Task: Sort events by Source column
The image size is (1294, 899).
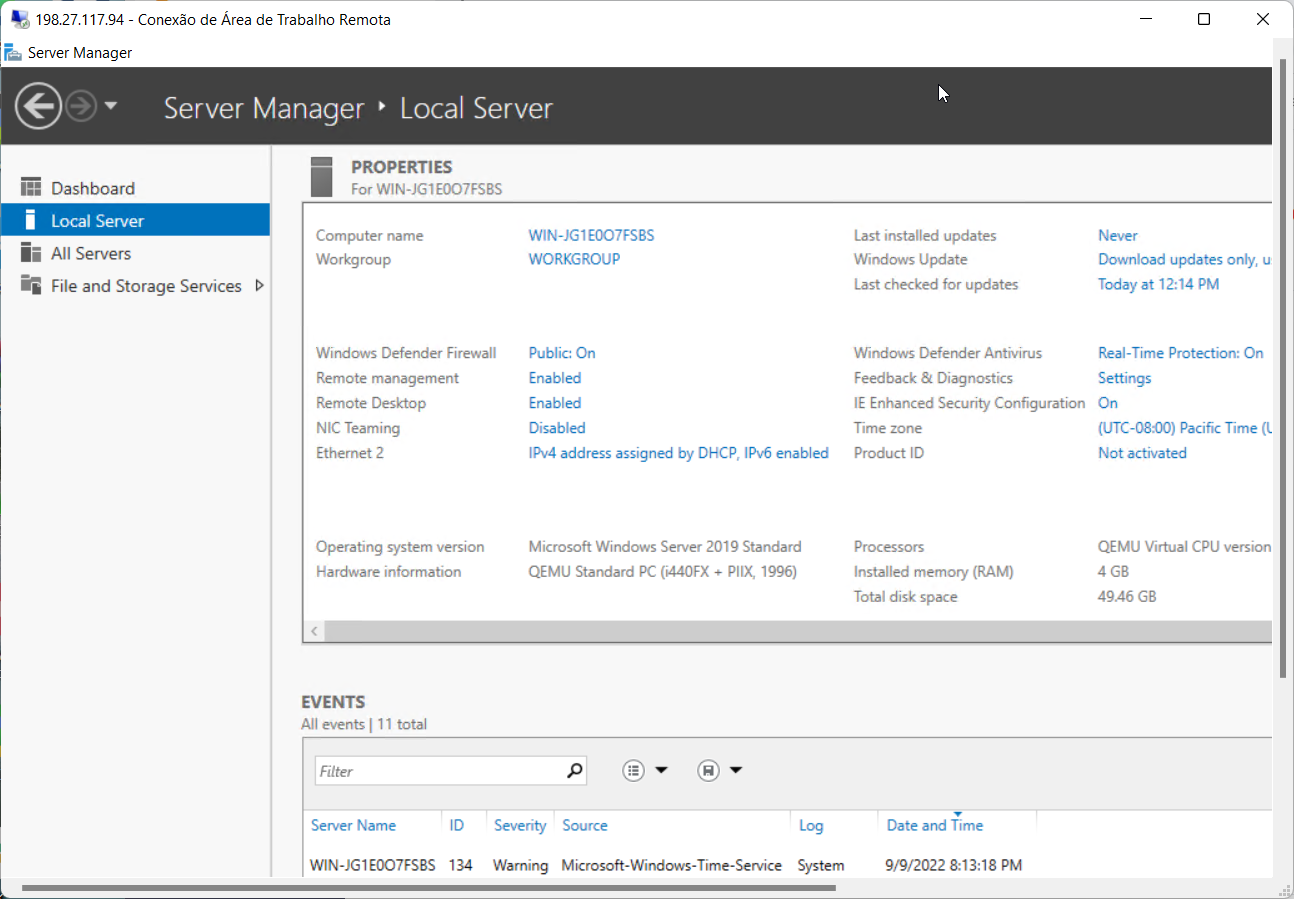Action: pos(585,825)
